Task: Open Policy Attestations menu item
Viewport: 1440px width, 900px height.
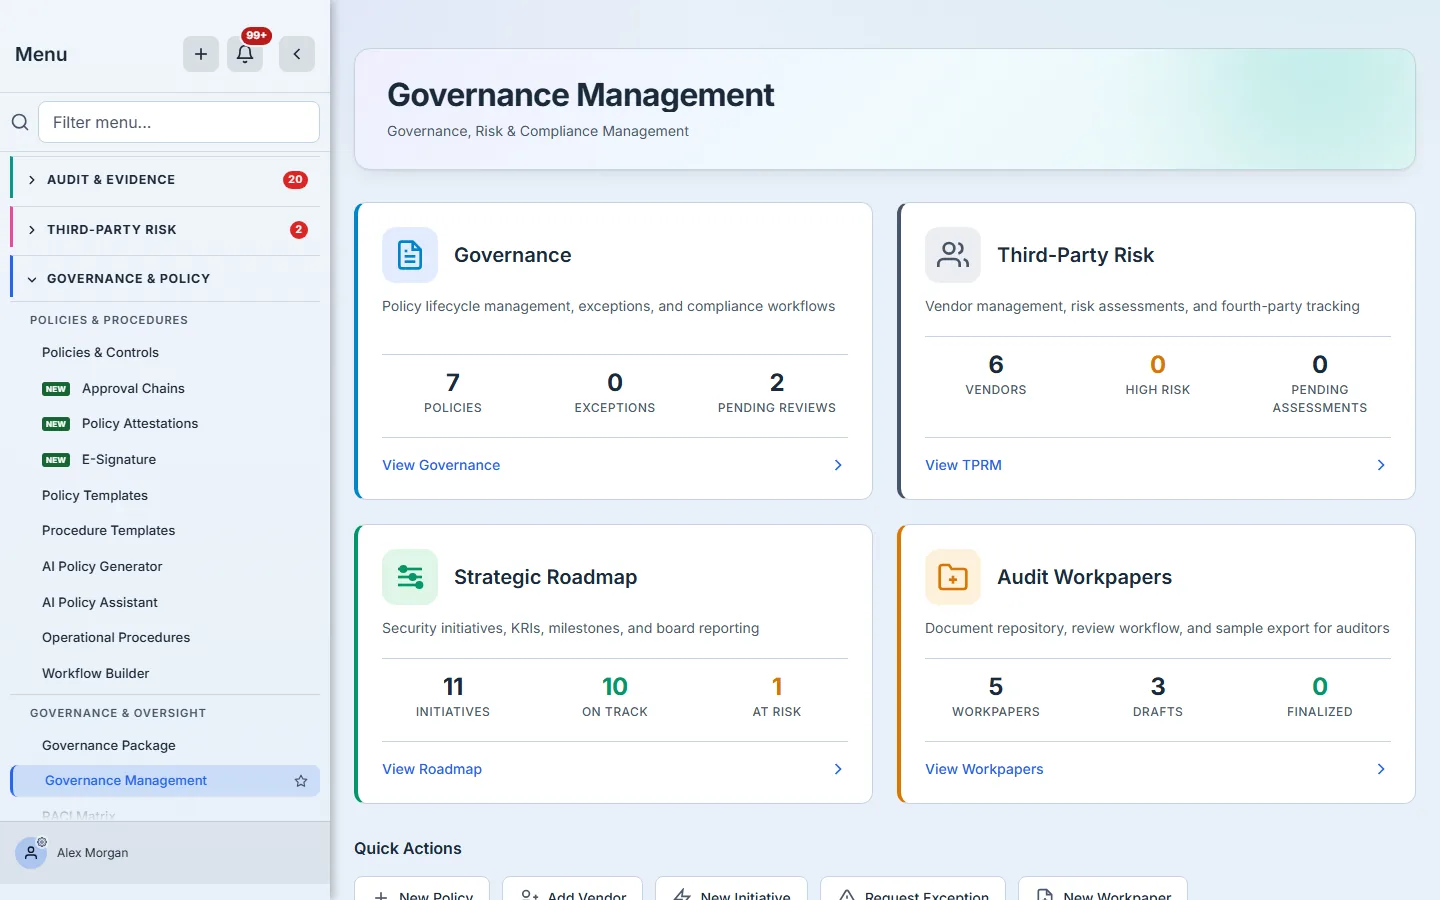Action: (x=140, y=424)
